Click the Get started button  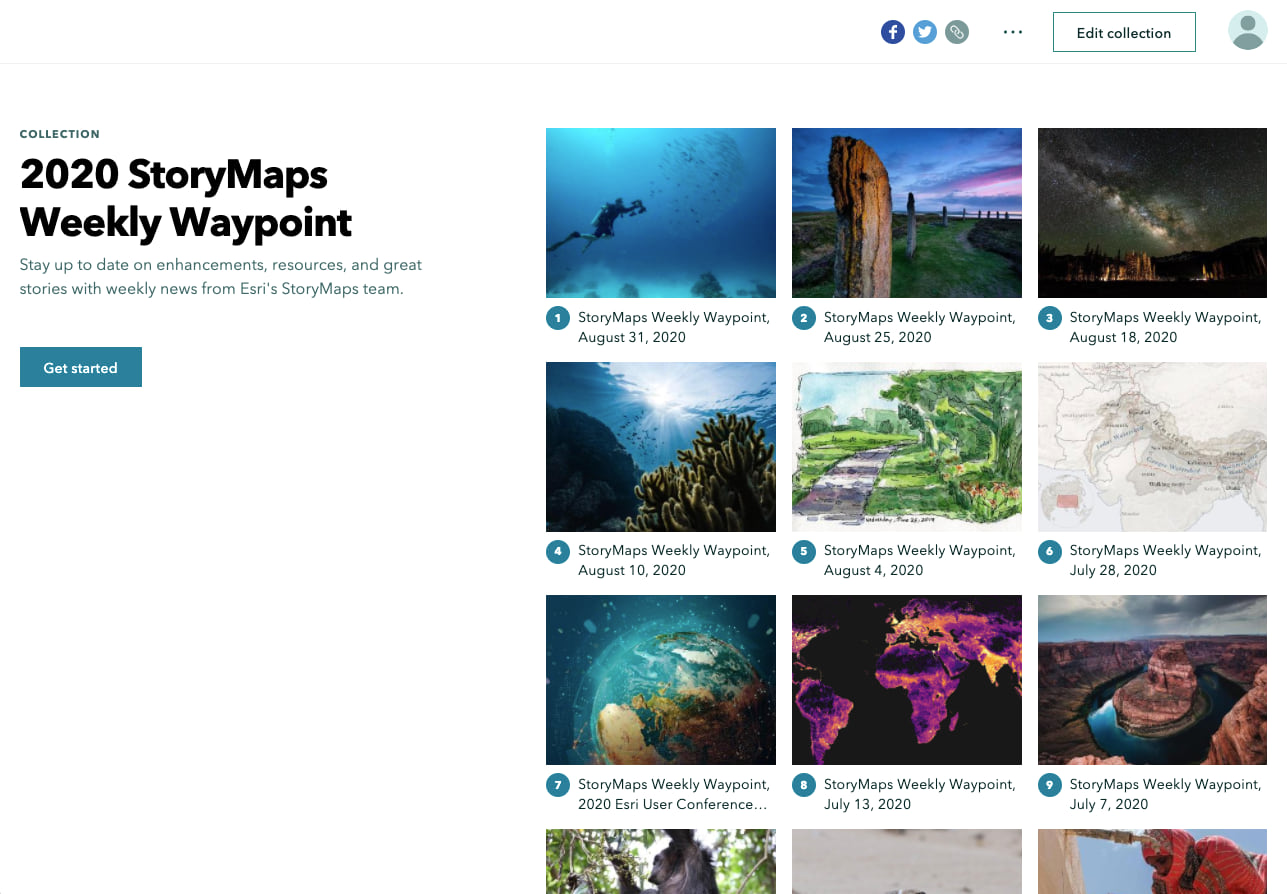pos(80,367)
